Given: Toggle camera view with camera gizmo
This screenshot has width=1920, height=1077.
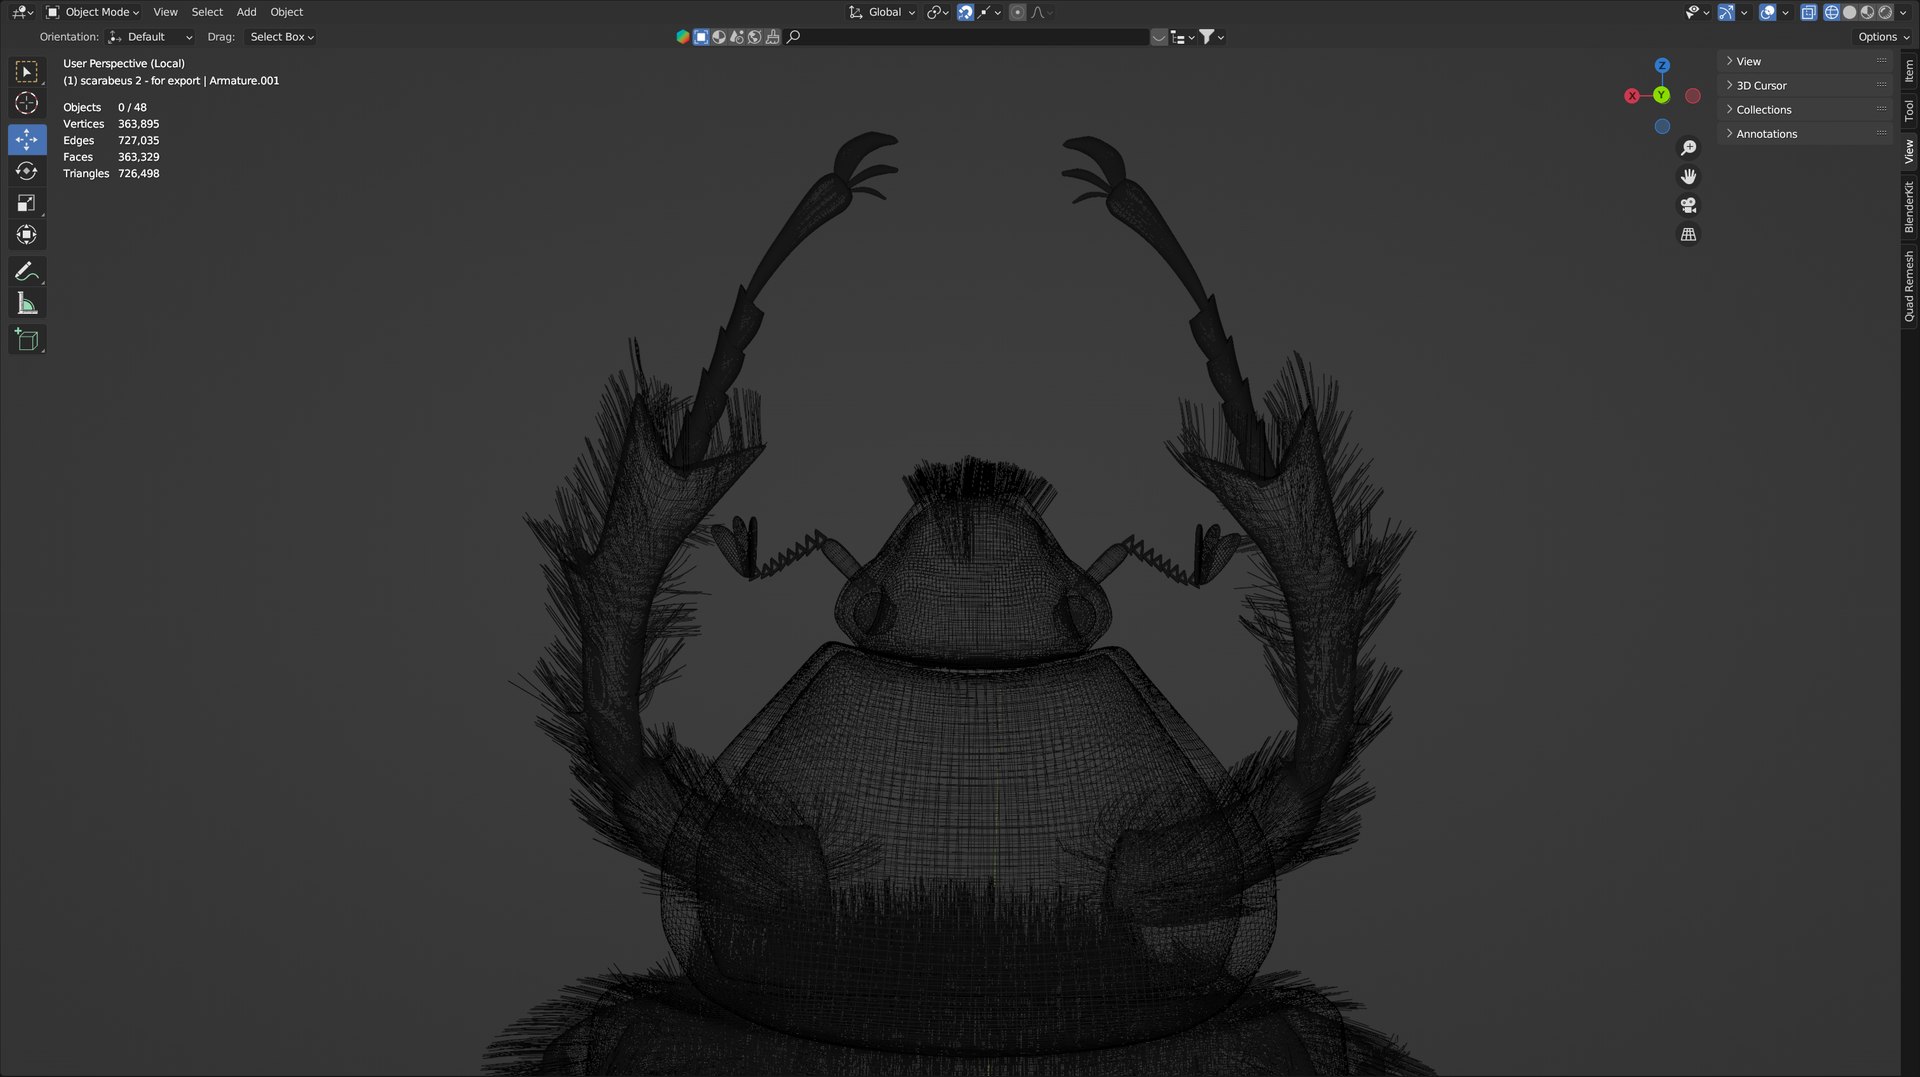Looking at the screenshot, I should point(1688,205).
